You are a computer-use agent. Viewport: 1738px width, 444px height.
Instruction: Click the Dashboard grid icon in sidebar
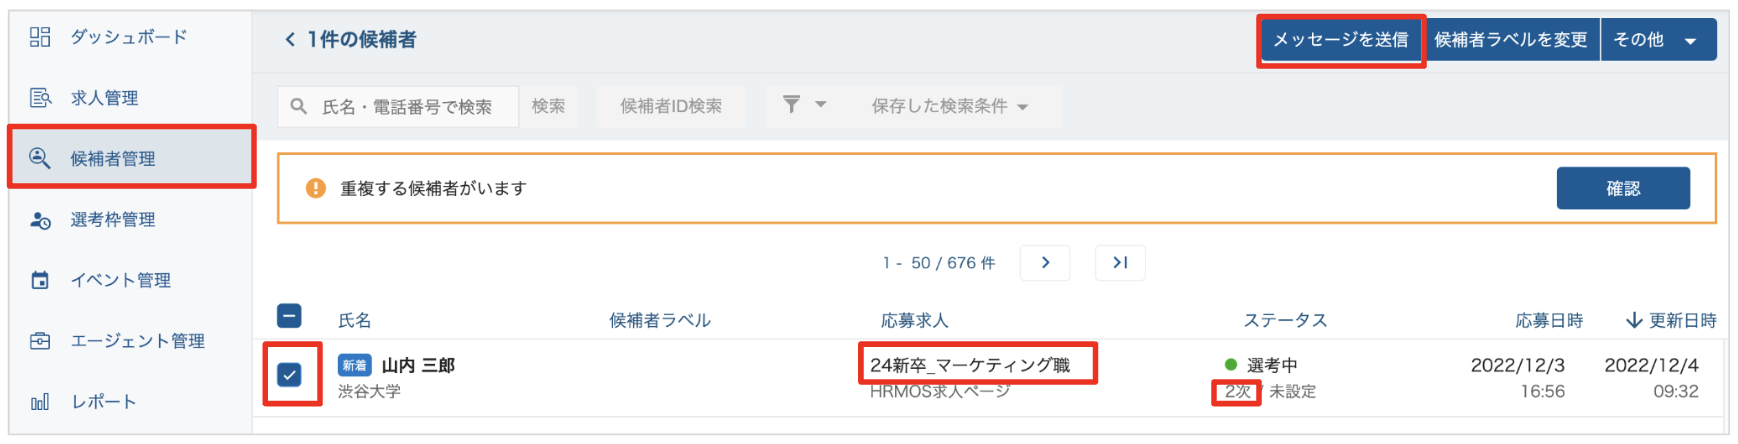tap(40, 37)
